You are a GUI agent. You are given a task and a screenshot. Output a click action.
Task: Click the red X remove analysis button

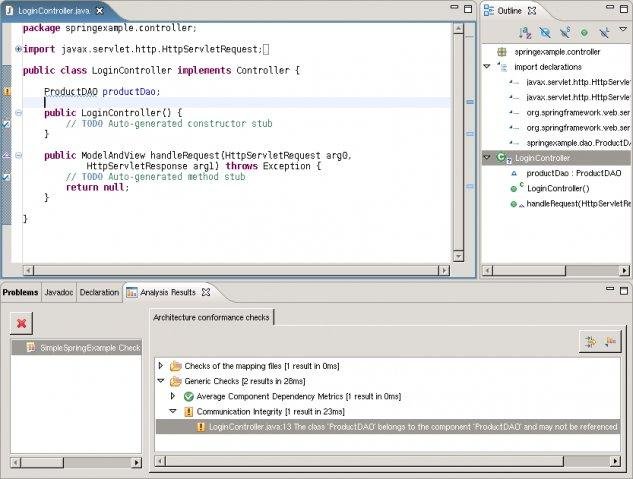(x=21, y=322)
